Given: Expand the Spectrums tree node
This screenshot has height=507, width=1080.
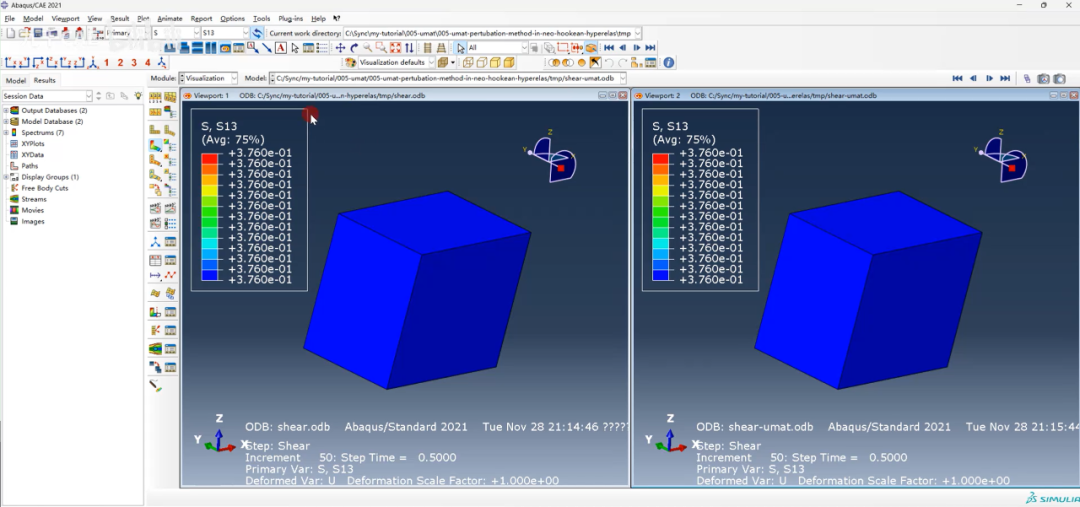Looking at the screenshot, I should click(x=5, y=132).
